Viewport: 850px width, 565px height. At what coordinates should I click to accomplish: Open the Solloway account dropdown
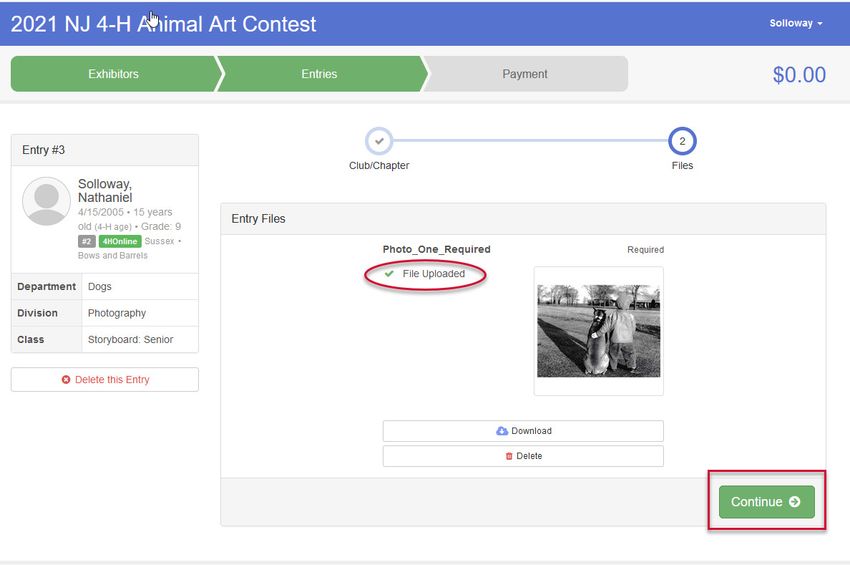click(x=795, y=23)
